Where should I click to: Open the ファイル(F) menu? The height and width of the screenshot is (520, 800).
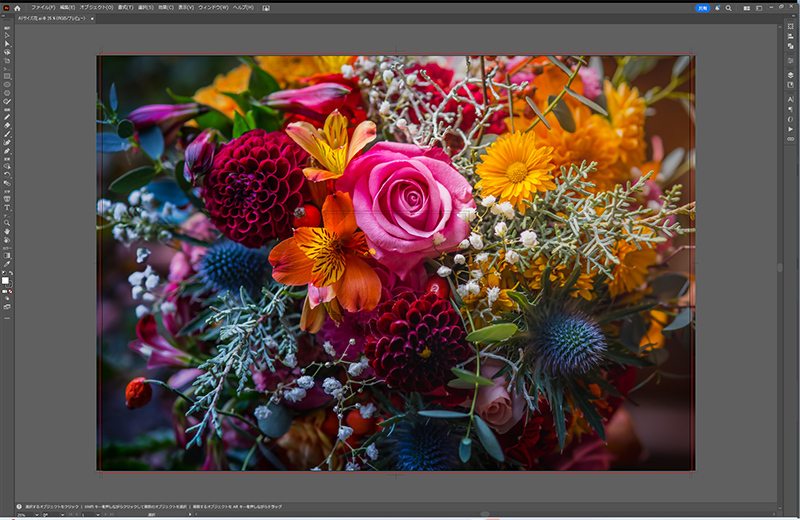[x=43, y=8]
